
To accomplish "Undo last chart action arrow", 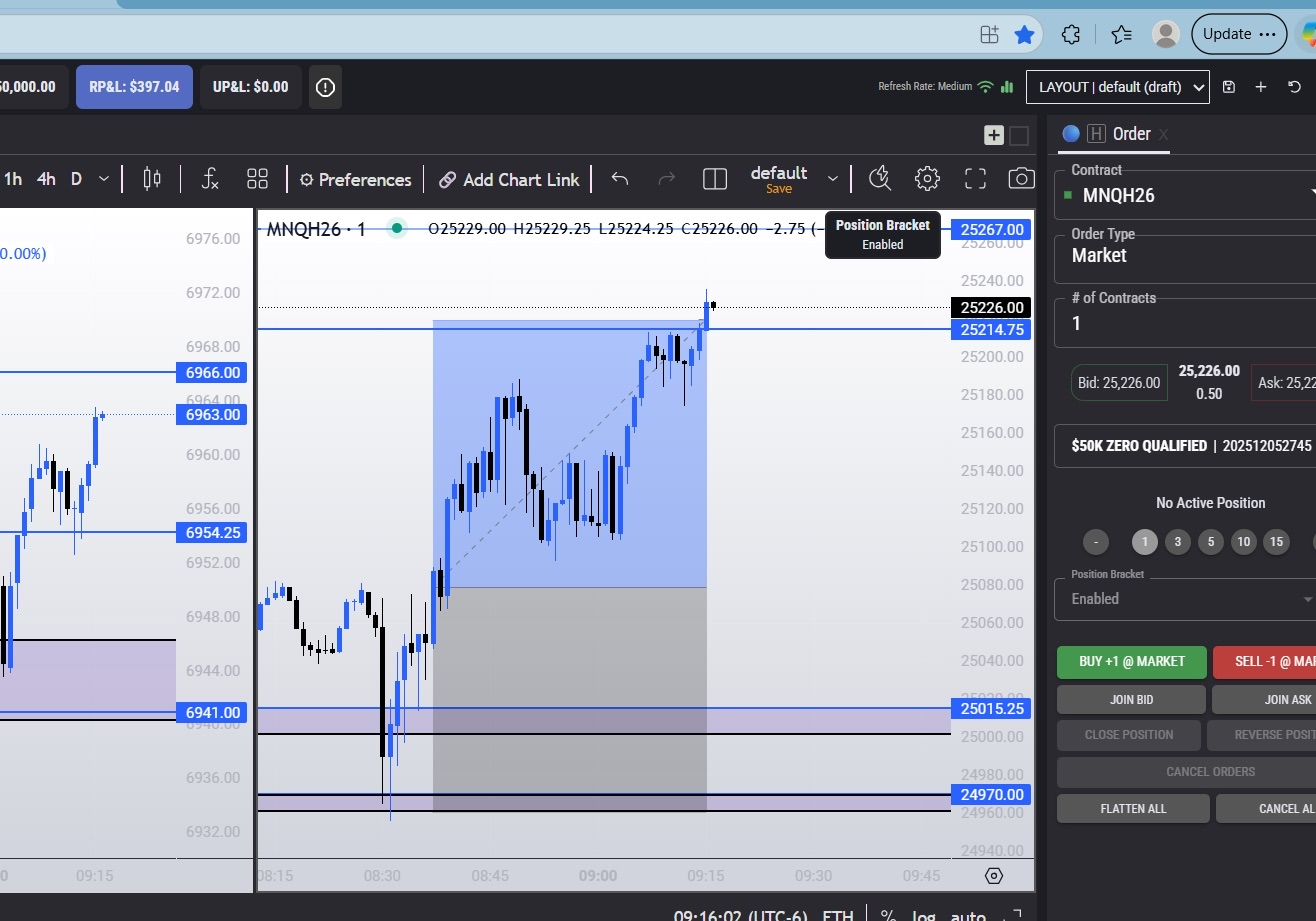I will pos(620,179).
